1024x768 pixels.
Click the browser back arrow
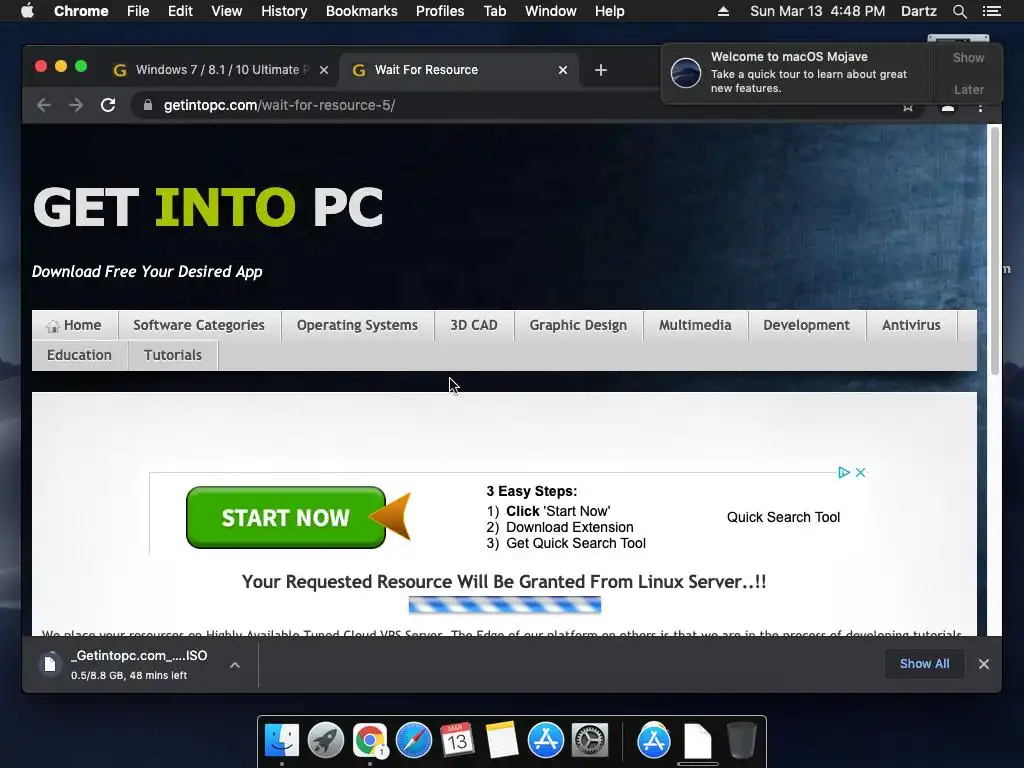click(44, 105)
